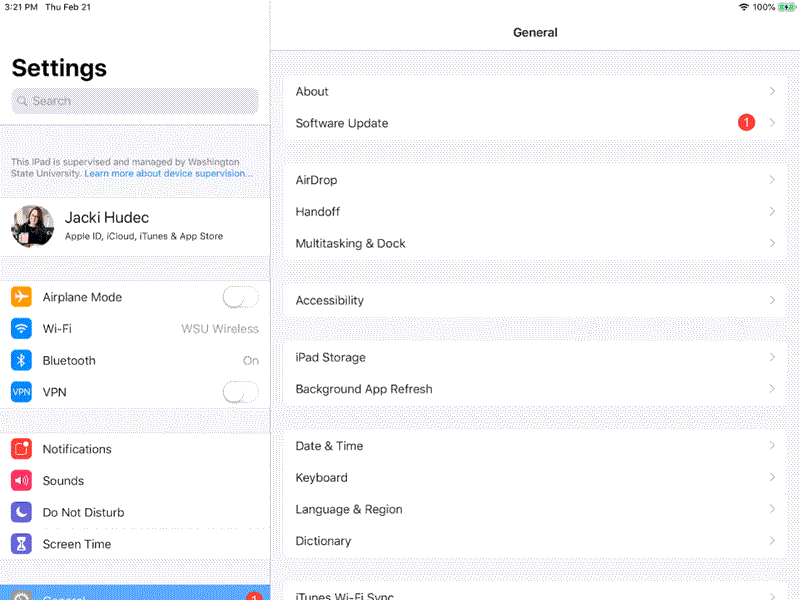The width and height of the screenshot is (800, 600).
Task: Expand Background App Refresh chevron
Action: [772, 389]
